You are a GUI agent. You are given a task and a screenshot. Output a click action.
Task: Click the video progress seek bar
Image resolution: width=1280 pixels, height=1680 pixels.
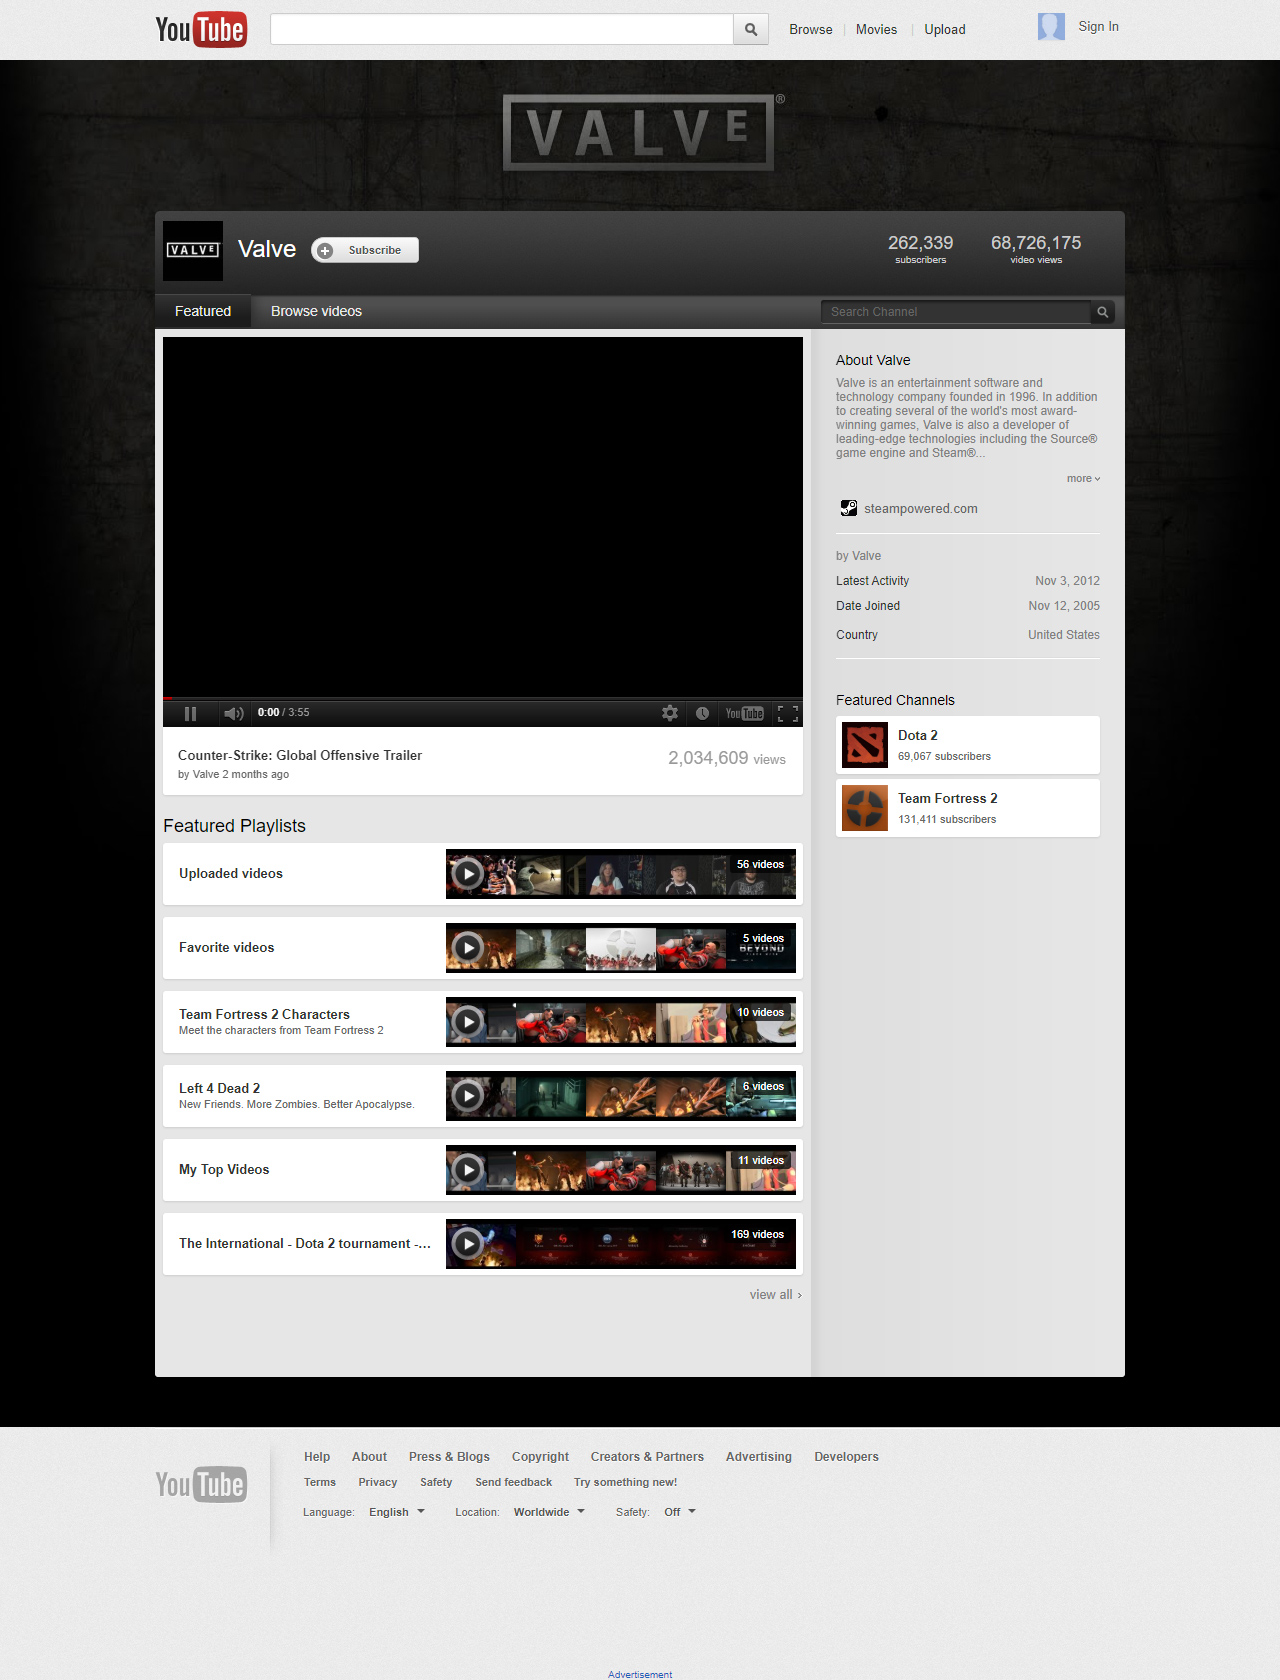pos(483,698)
